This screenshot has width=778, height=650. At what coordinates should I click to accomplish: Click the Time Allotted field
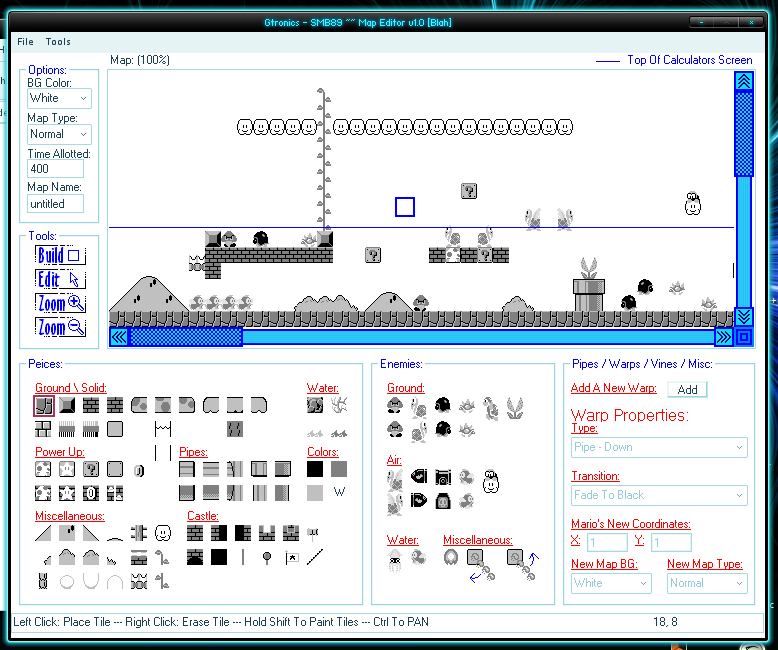tap(55, 169)
